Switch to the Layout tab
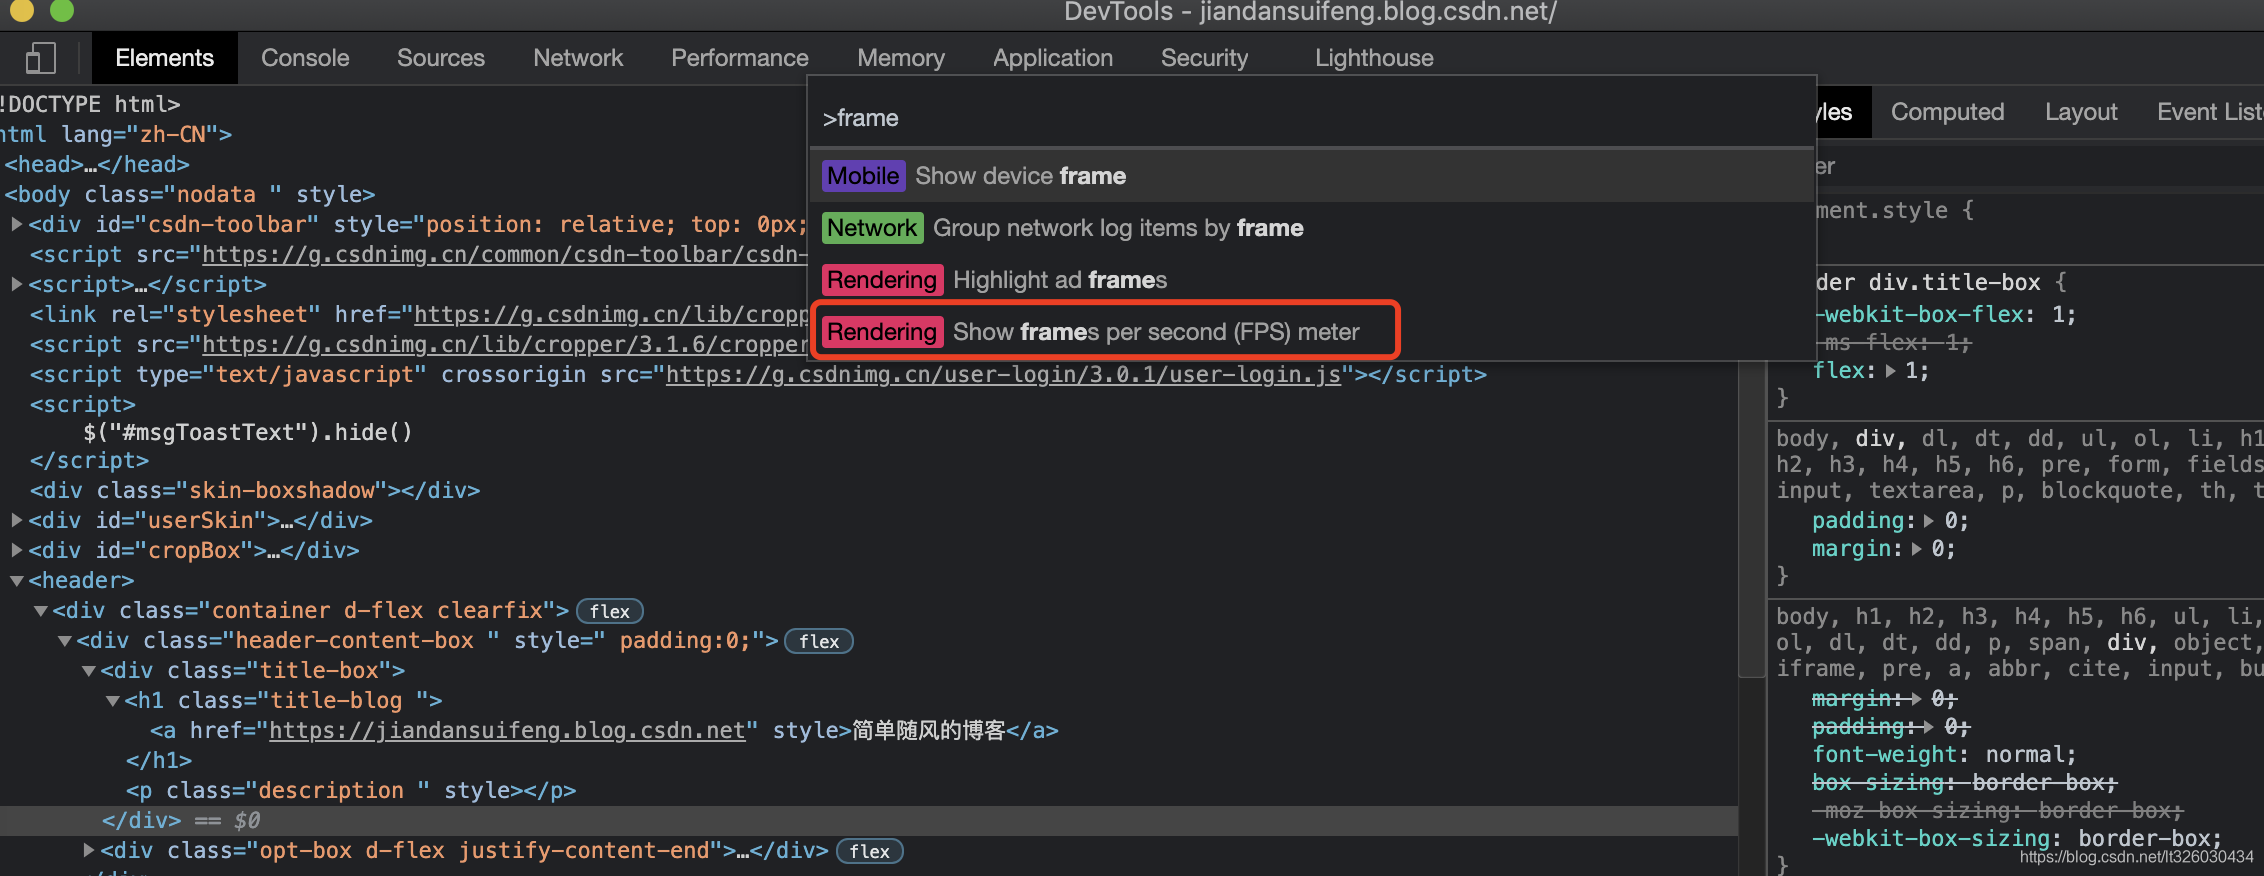The image size is (2264, 876). [x=2081, y=112]
